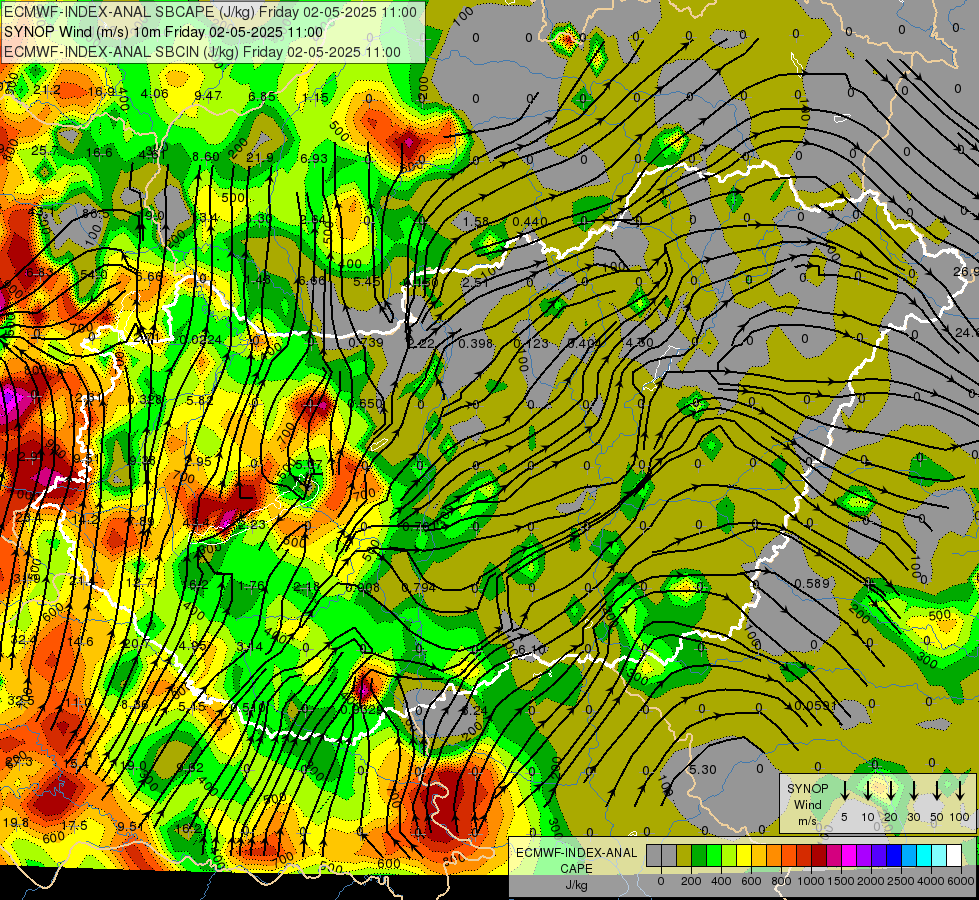Click the 200 tick label on CAPE scale
Viewport: 979px width, 900px height.
692,881
